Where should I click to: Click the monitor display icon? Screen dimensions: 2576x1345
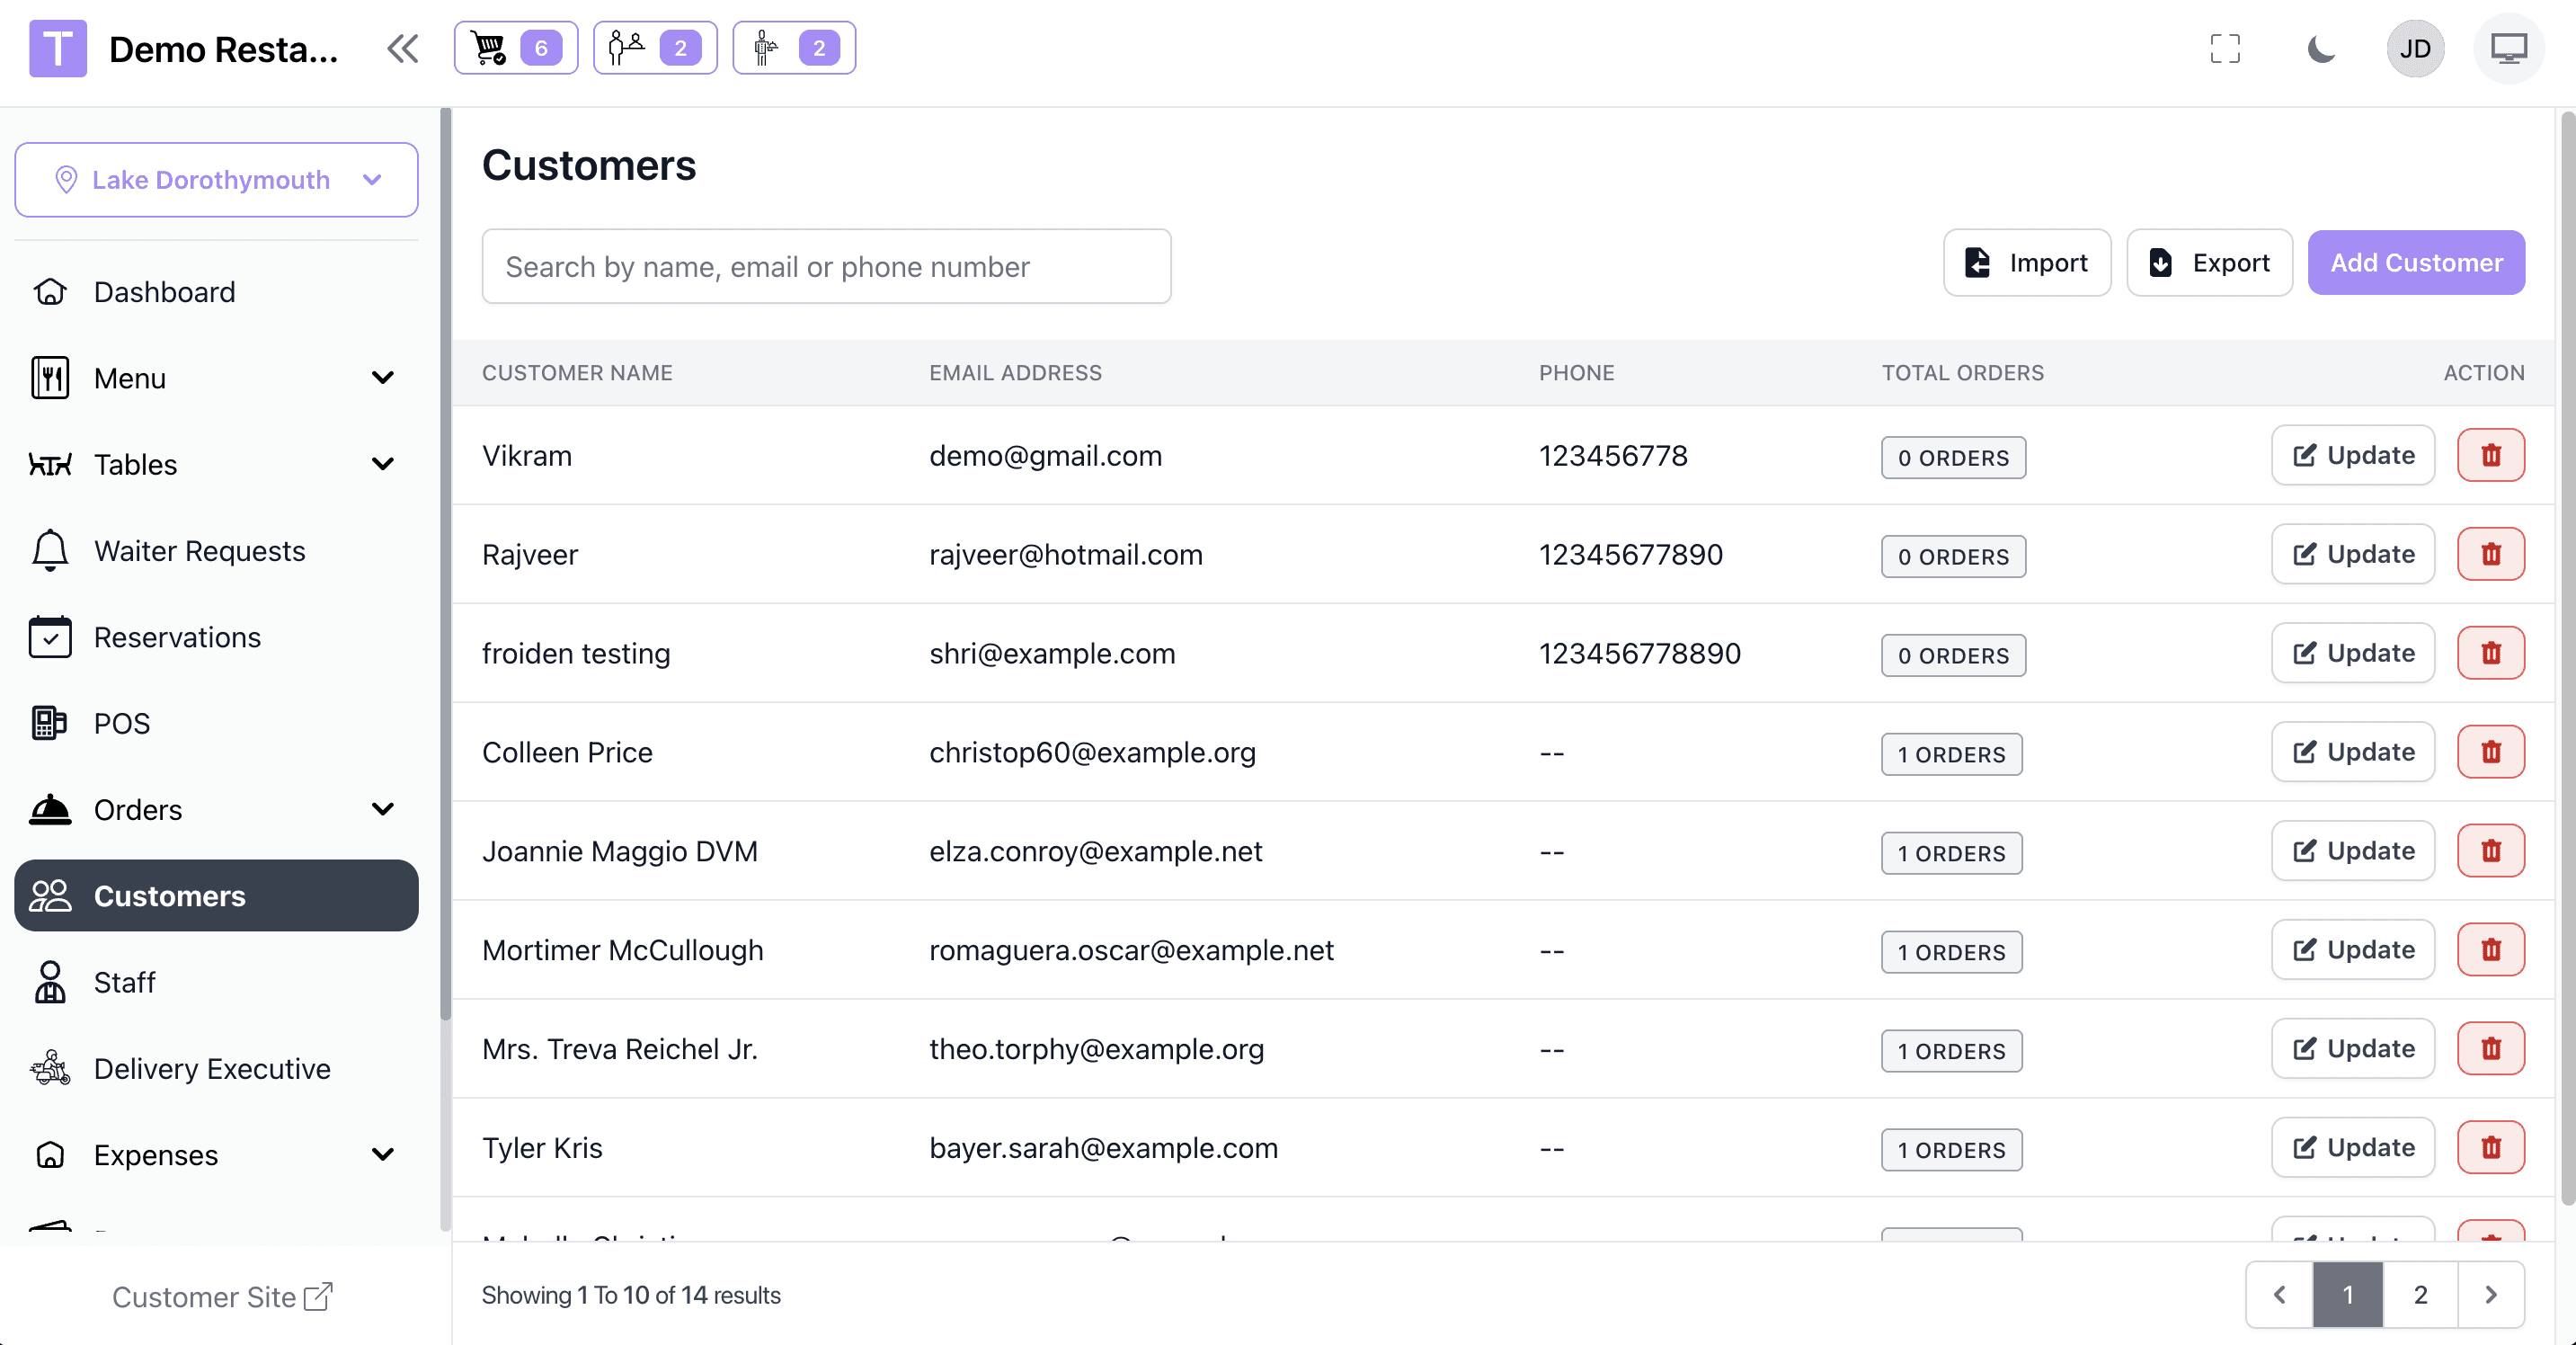[x=2507, y=48]
